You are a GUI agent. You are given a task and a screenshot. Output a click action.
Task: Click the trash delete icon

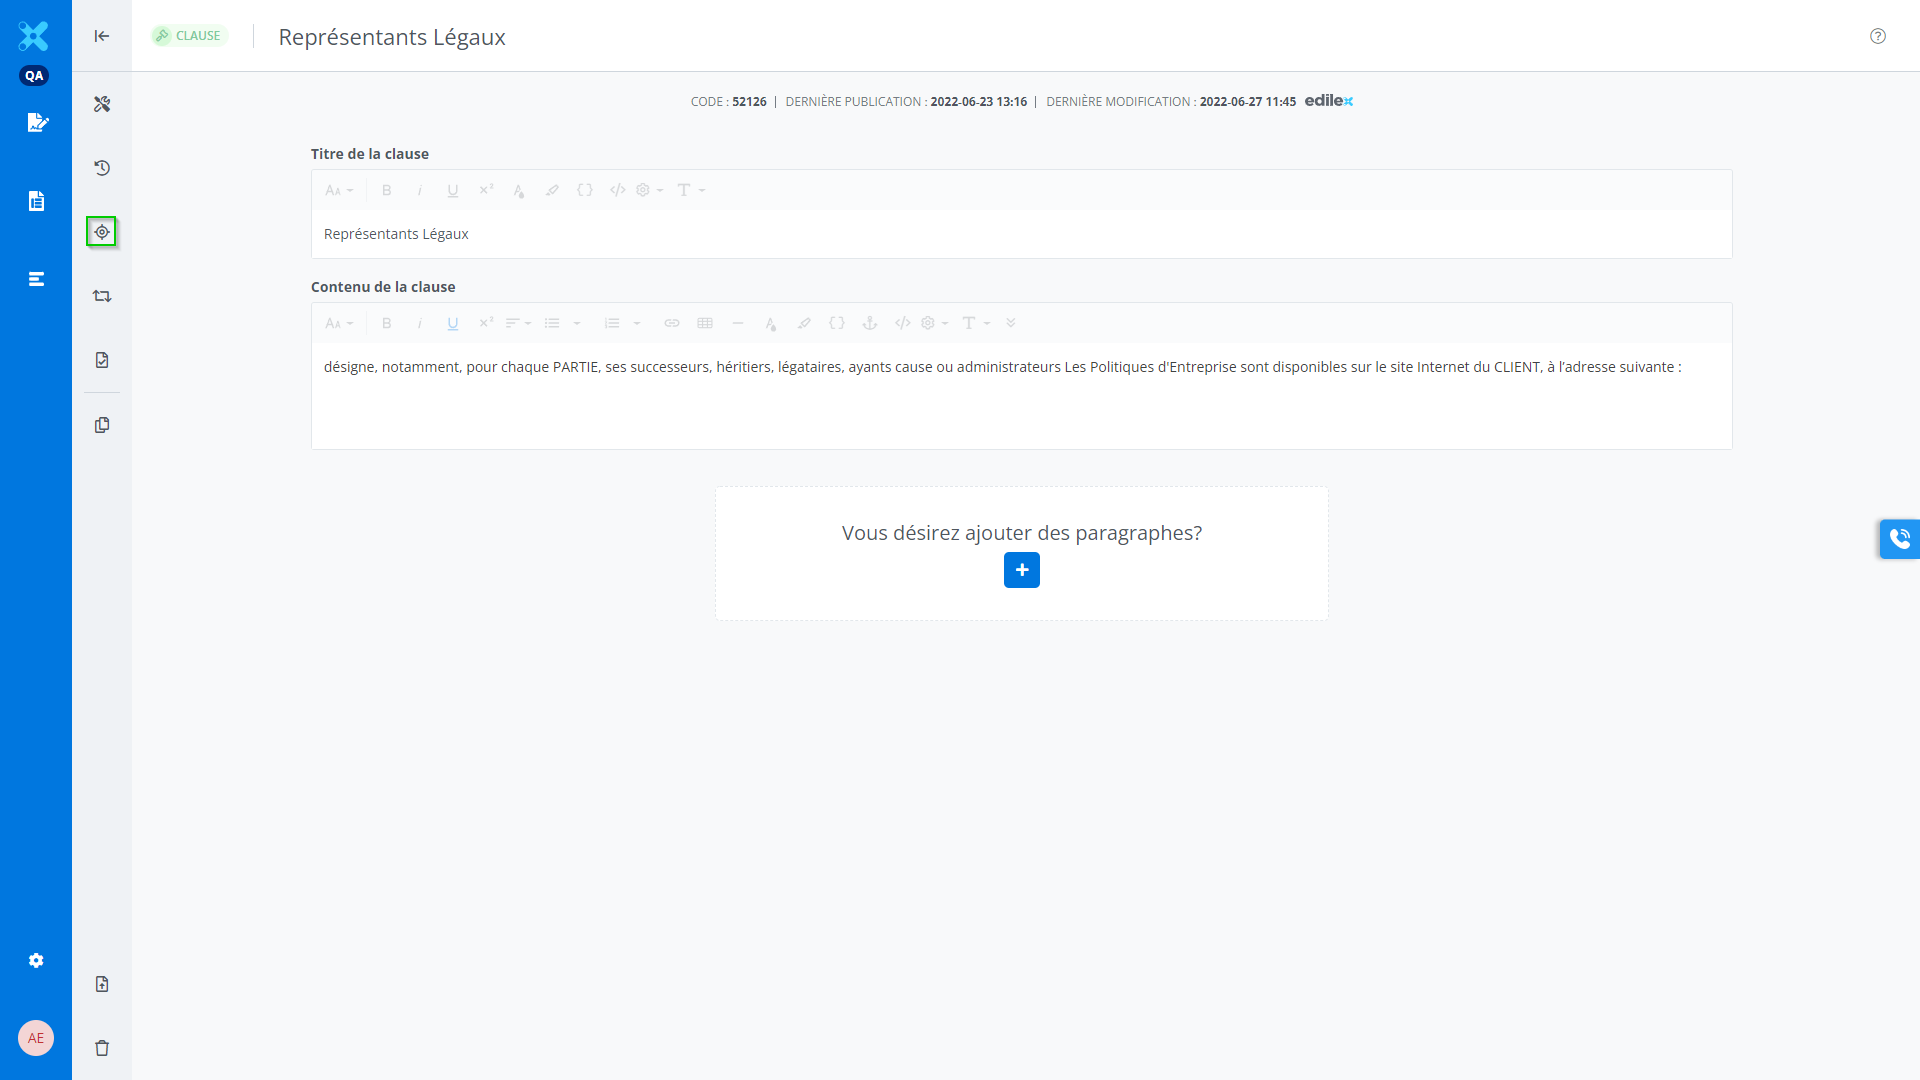[102, 1048]
